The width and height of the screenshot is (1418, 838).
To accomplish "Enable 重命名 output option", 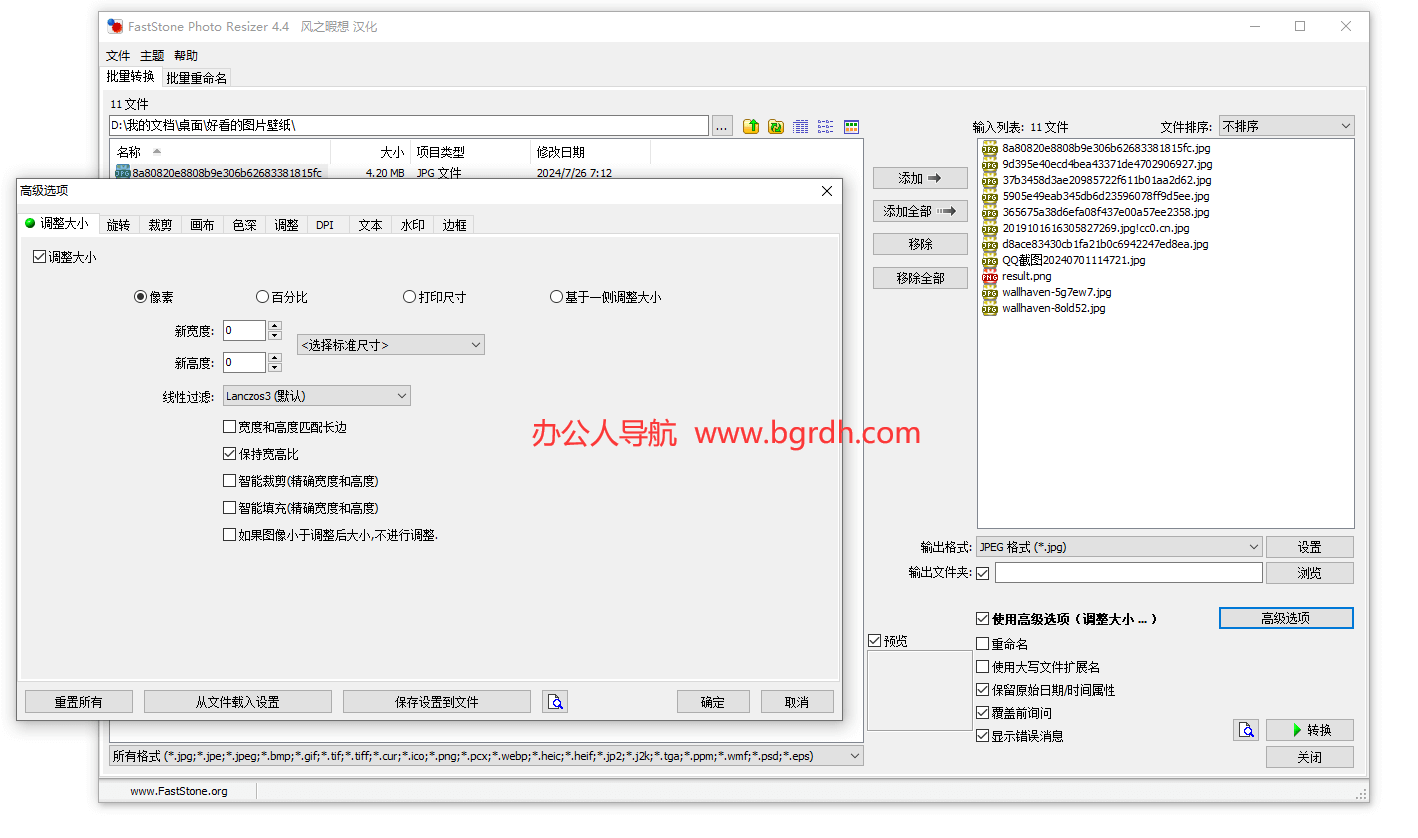I will click(x=982, y=643).
